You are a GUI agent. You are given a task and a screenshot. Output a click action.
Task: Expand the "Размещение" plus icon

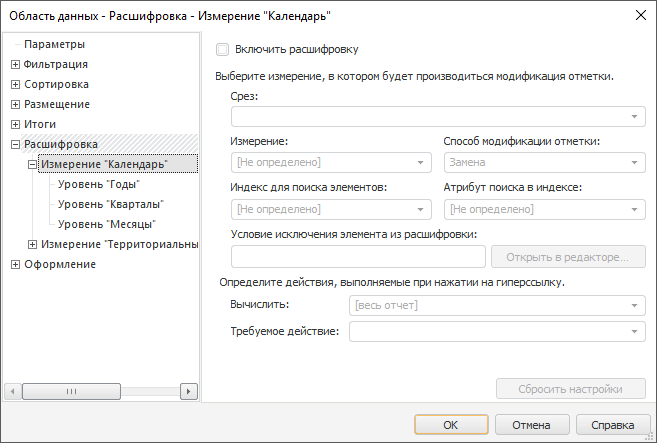pyautogui.click(x=15, y=104)
